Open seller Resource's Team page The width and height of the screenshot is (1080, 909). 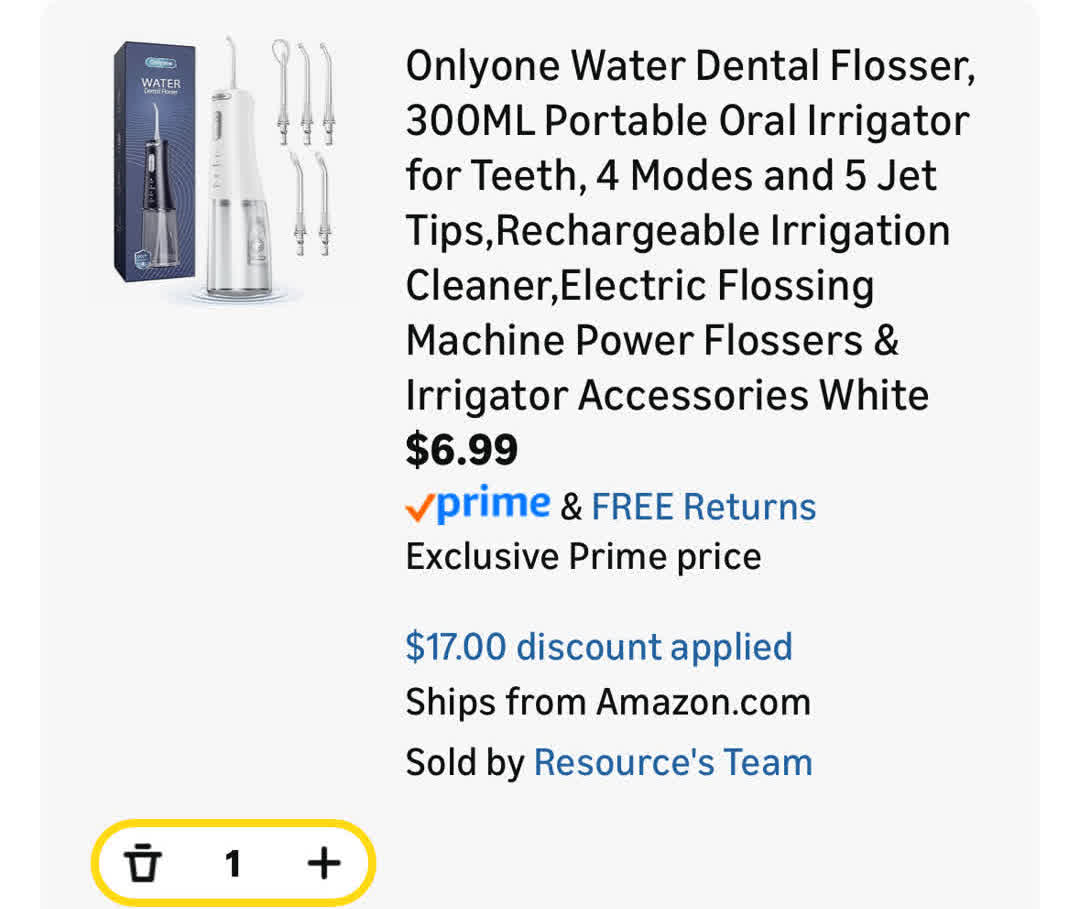pyautogui.click(x=672, y=763)
